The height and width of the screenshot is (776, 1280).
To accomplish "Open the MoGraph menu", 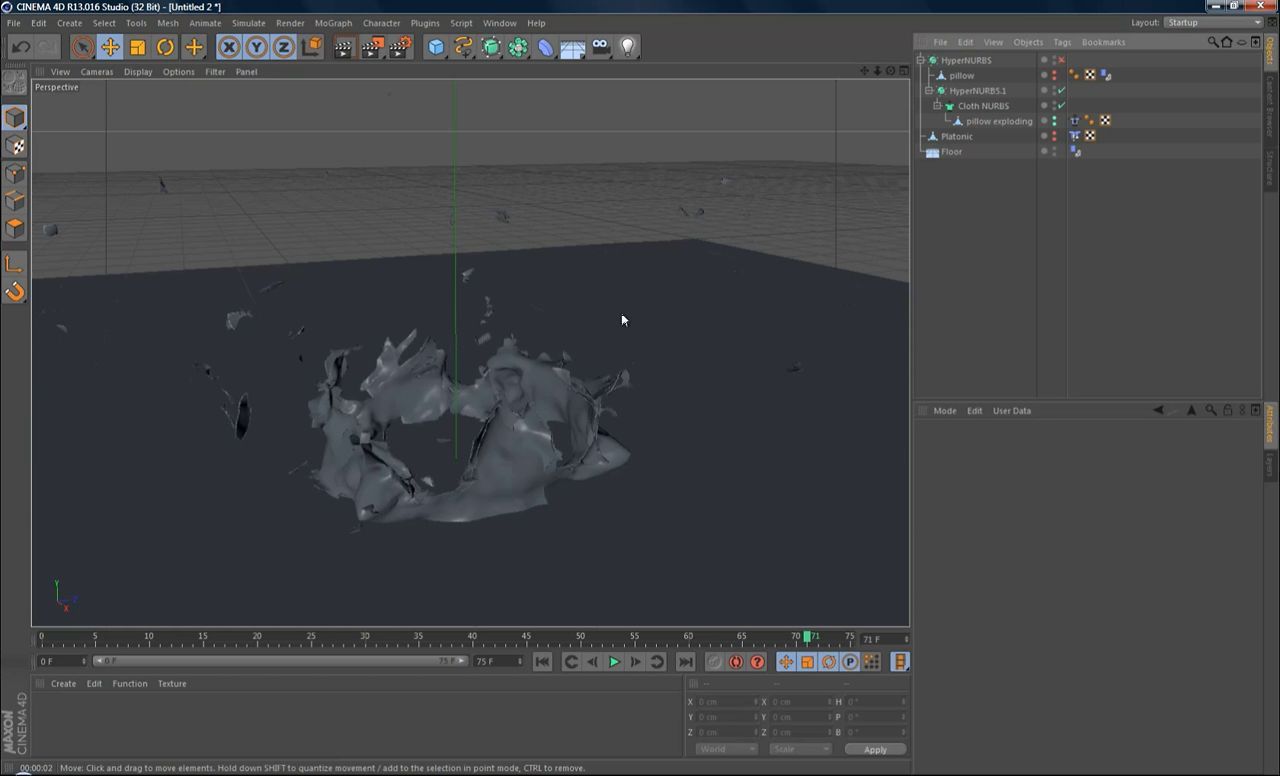I will tap(333, 23).
